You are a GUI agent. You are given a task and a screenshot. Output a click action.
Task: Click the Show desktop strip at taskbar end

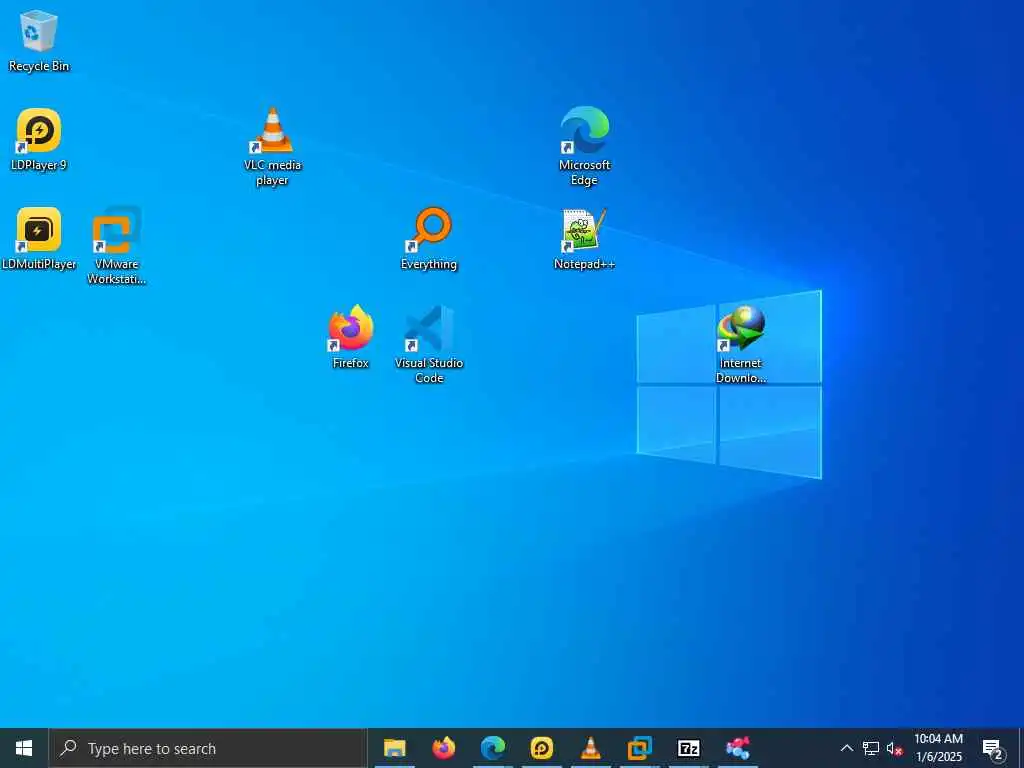[x=1020, y=748]
